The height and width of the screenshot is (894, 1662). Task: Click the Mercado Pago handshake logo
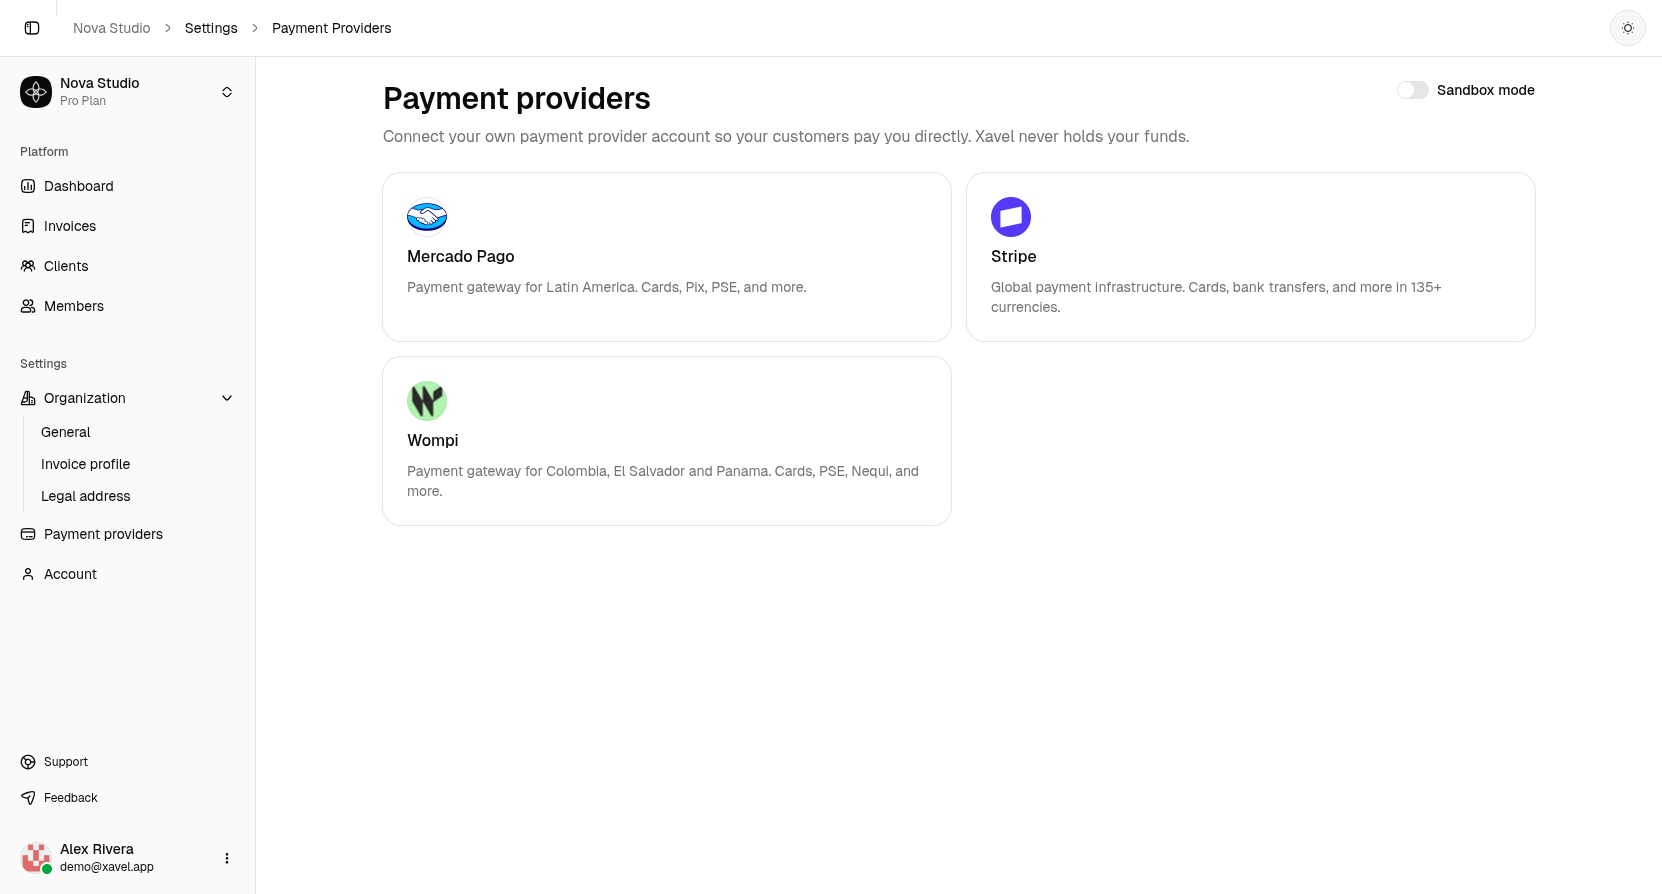pos(427,217)
